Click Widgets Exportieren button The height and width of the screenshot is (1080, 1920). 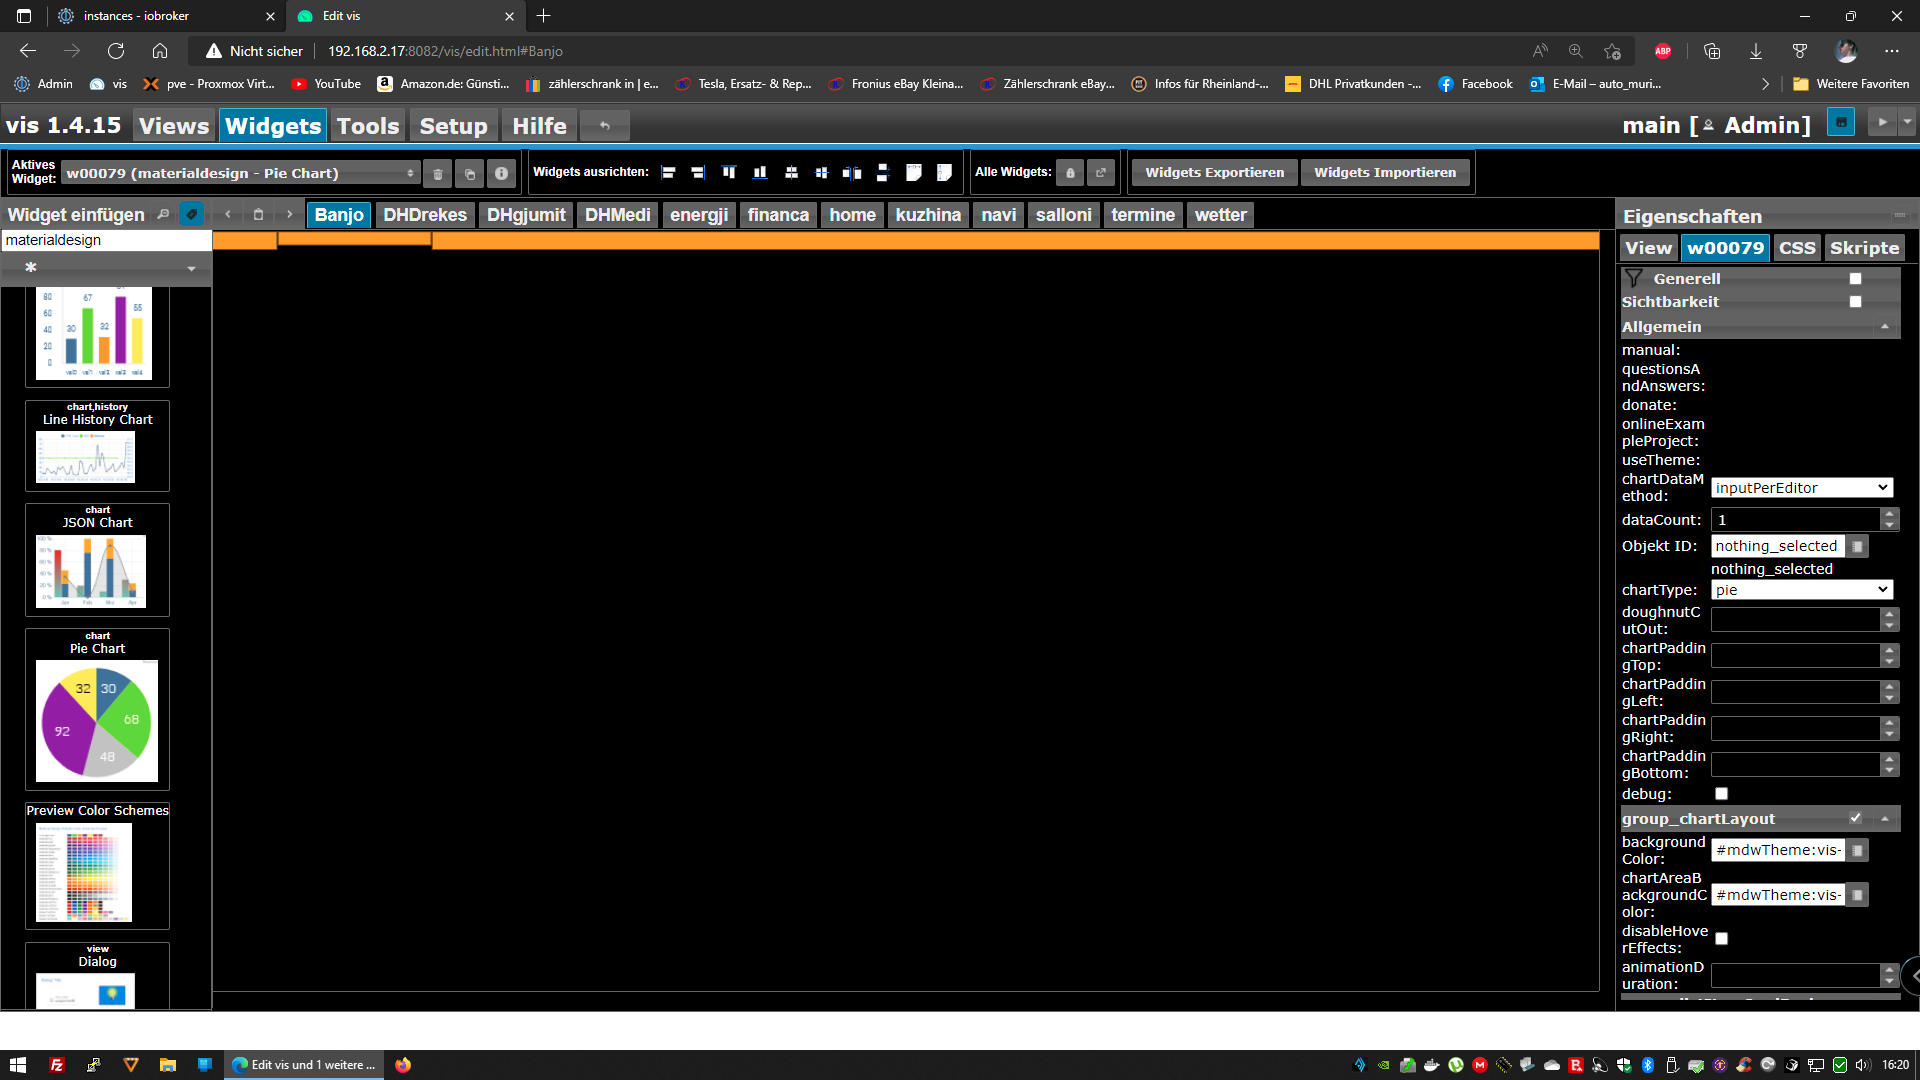point(1214,173)
